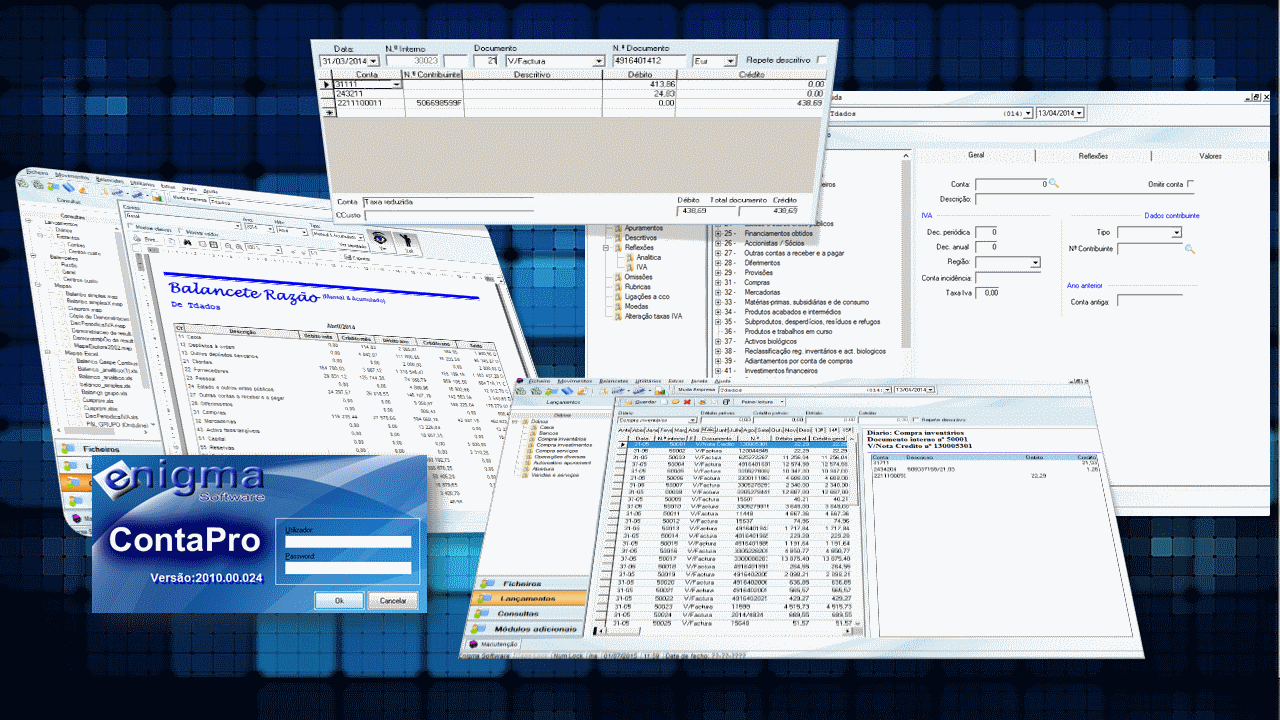
Task: Click the Cancelar button on login
Action: point(393,601)
